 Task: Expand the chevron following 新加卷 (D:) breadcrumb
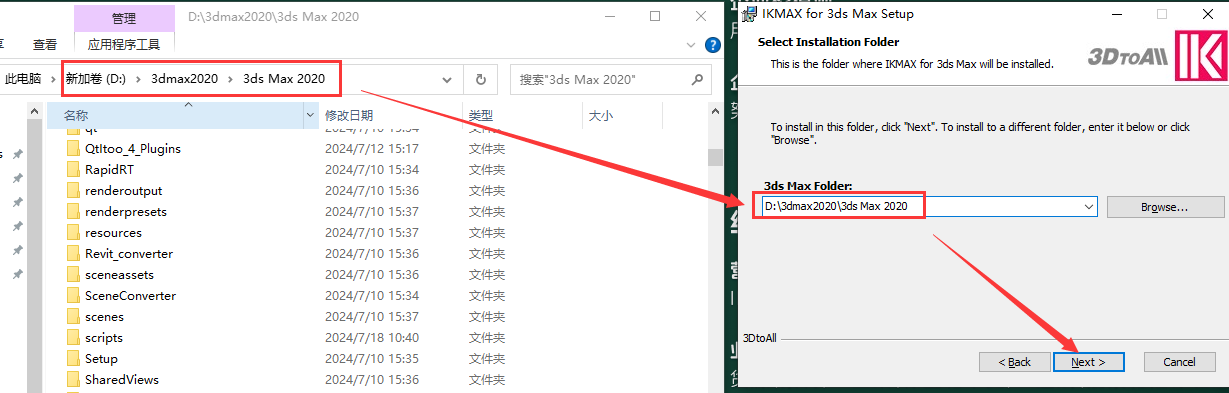[x=138, y=78]
